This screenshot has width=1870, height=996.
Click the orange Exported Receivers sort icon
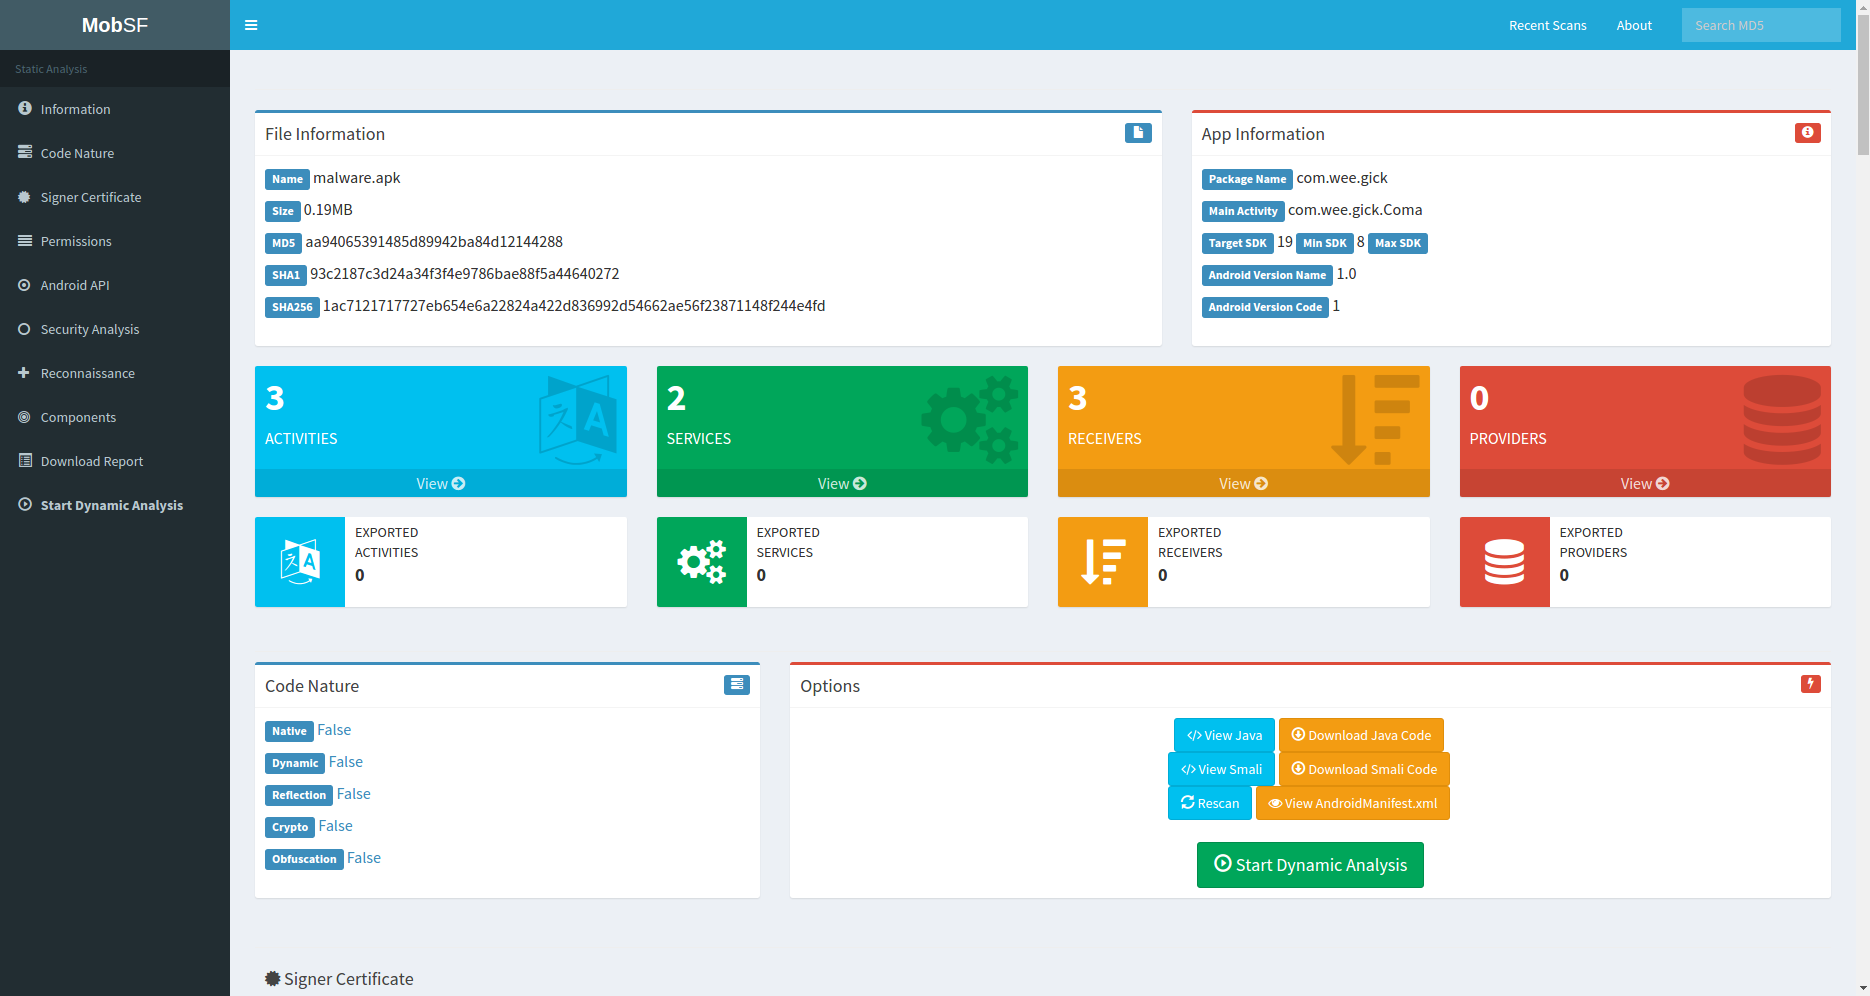tap(1103, 562)
